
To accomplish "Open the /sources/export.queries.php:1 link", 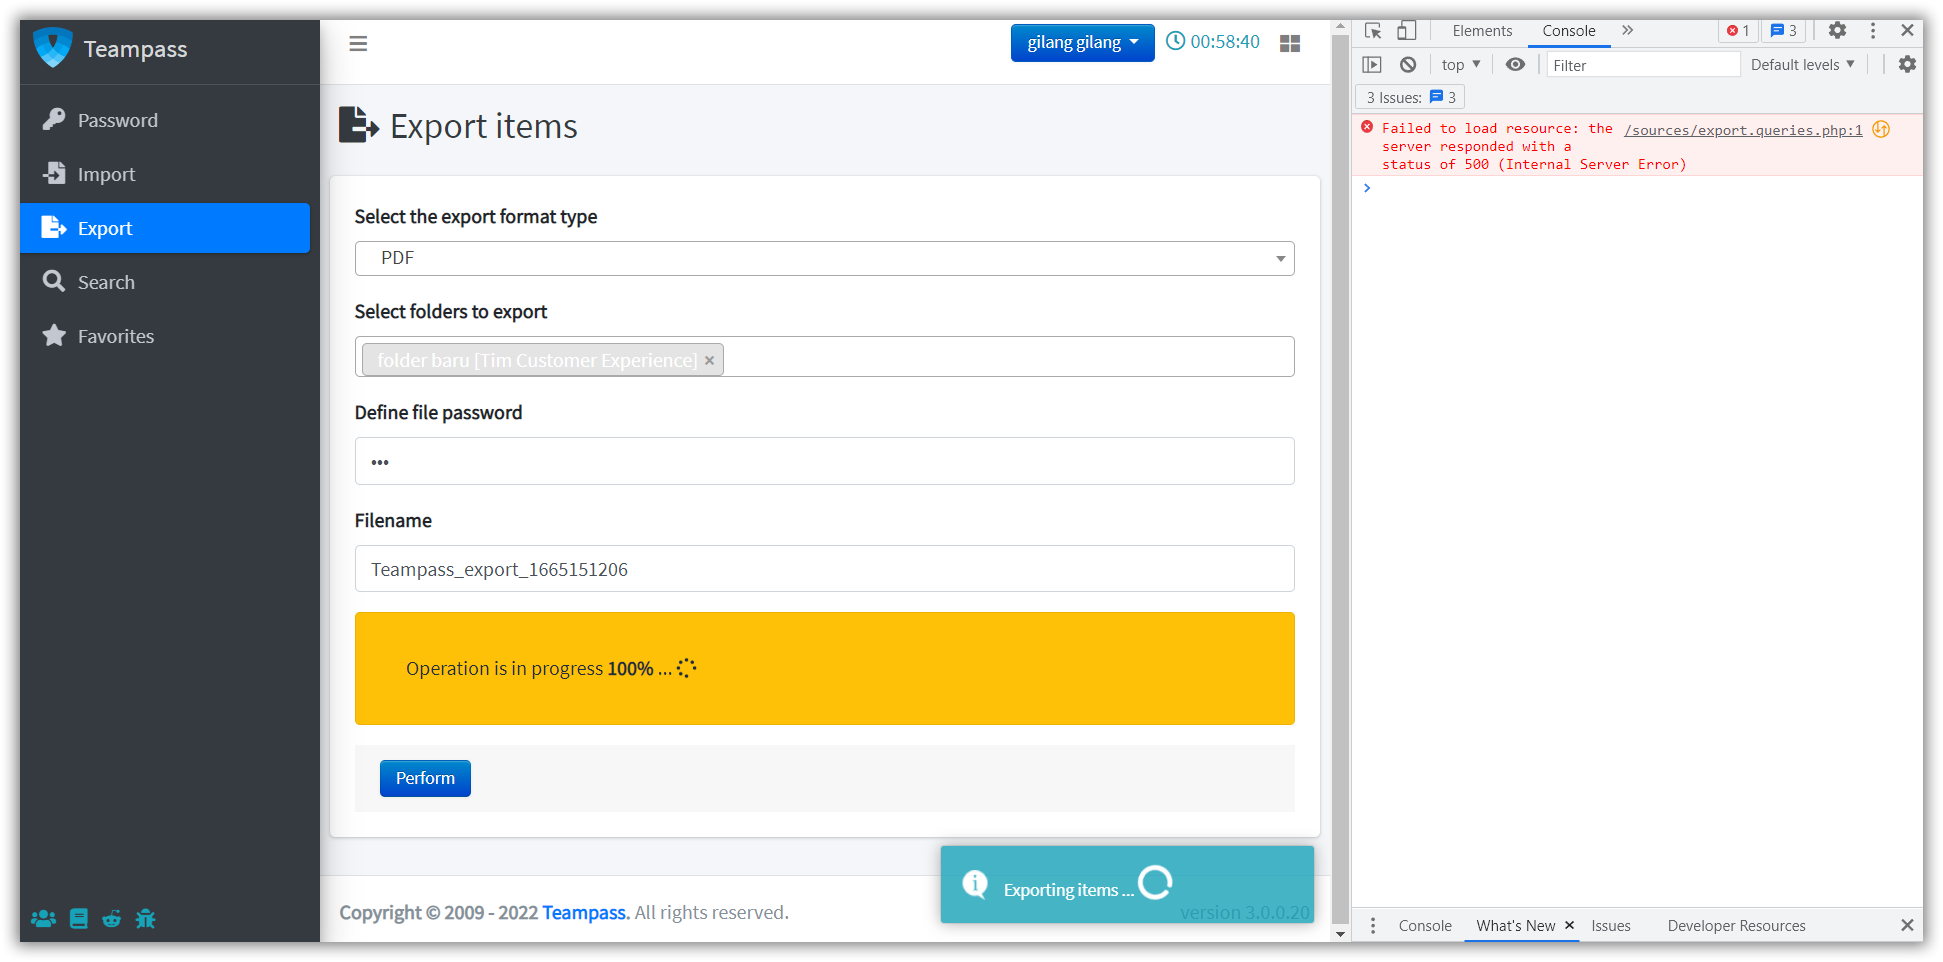I will 1743,130.
